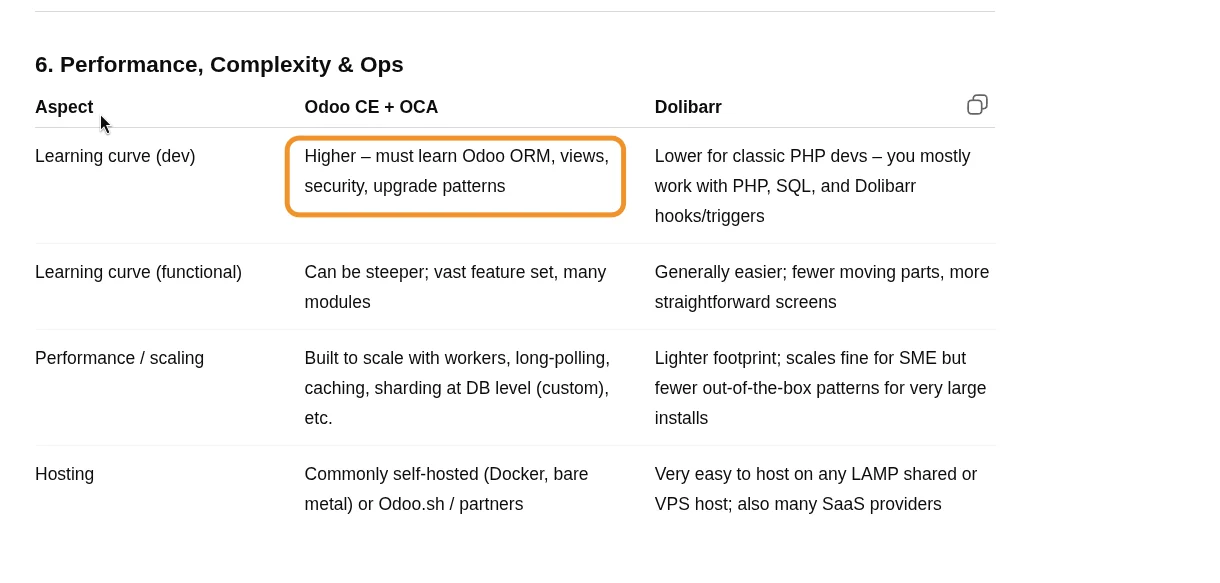Click the copy table icon
The image size is (1220, 583).
point(977,105)
